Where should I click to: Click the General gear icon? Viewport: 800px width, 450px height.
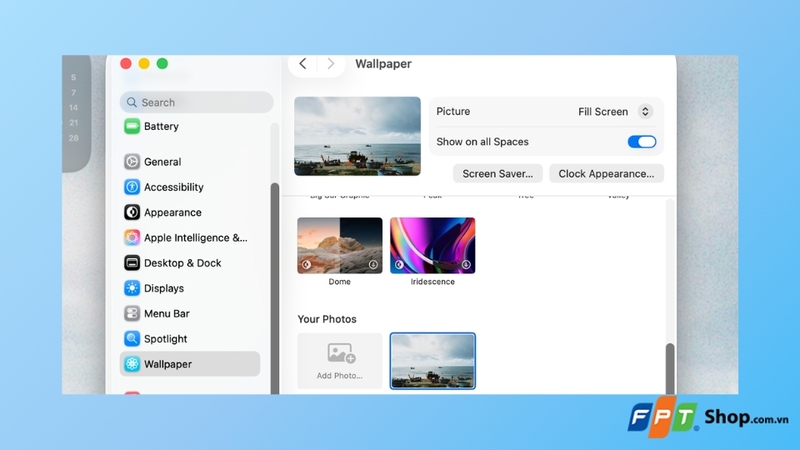point(132,162)
